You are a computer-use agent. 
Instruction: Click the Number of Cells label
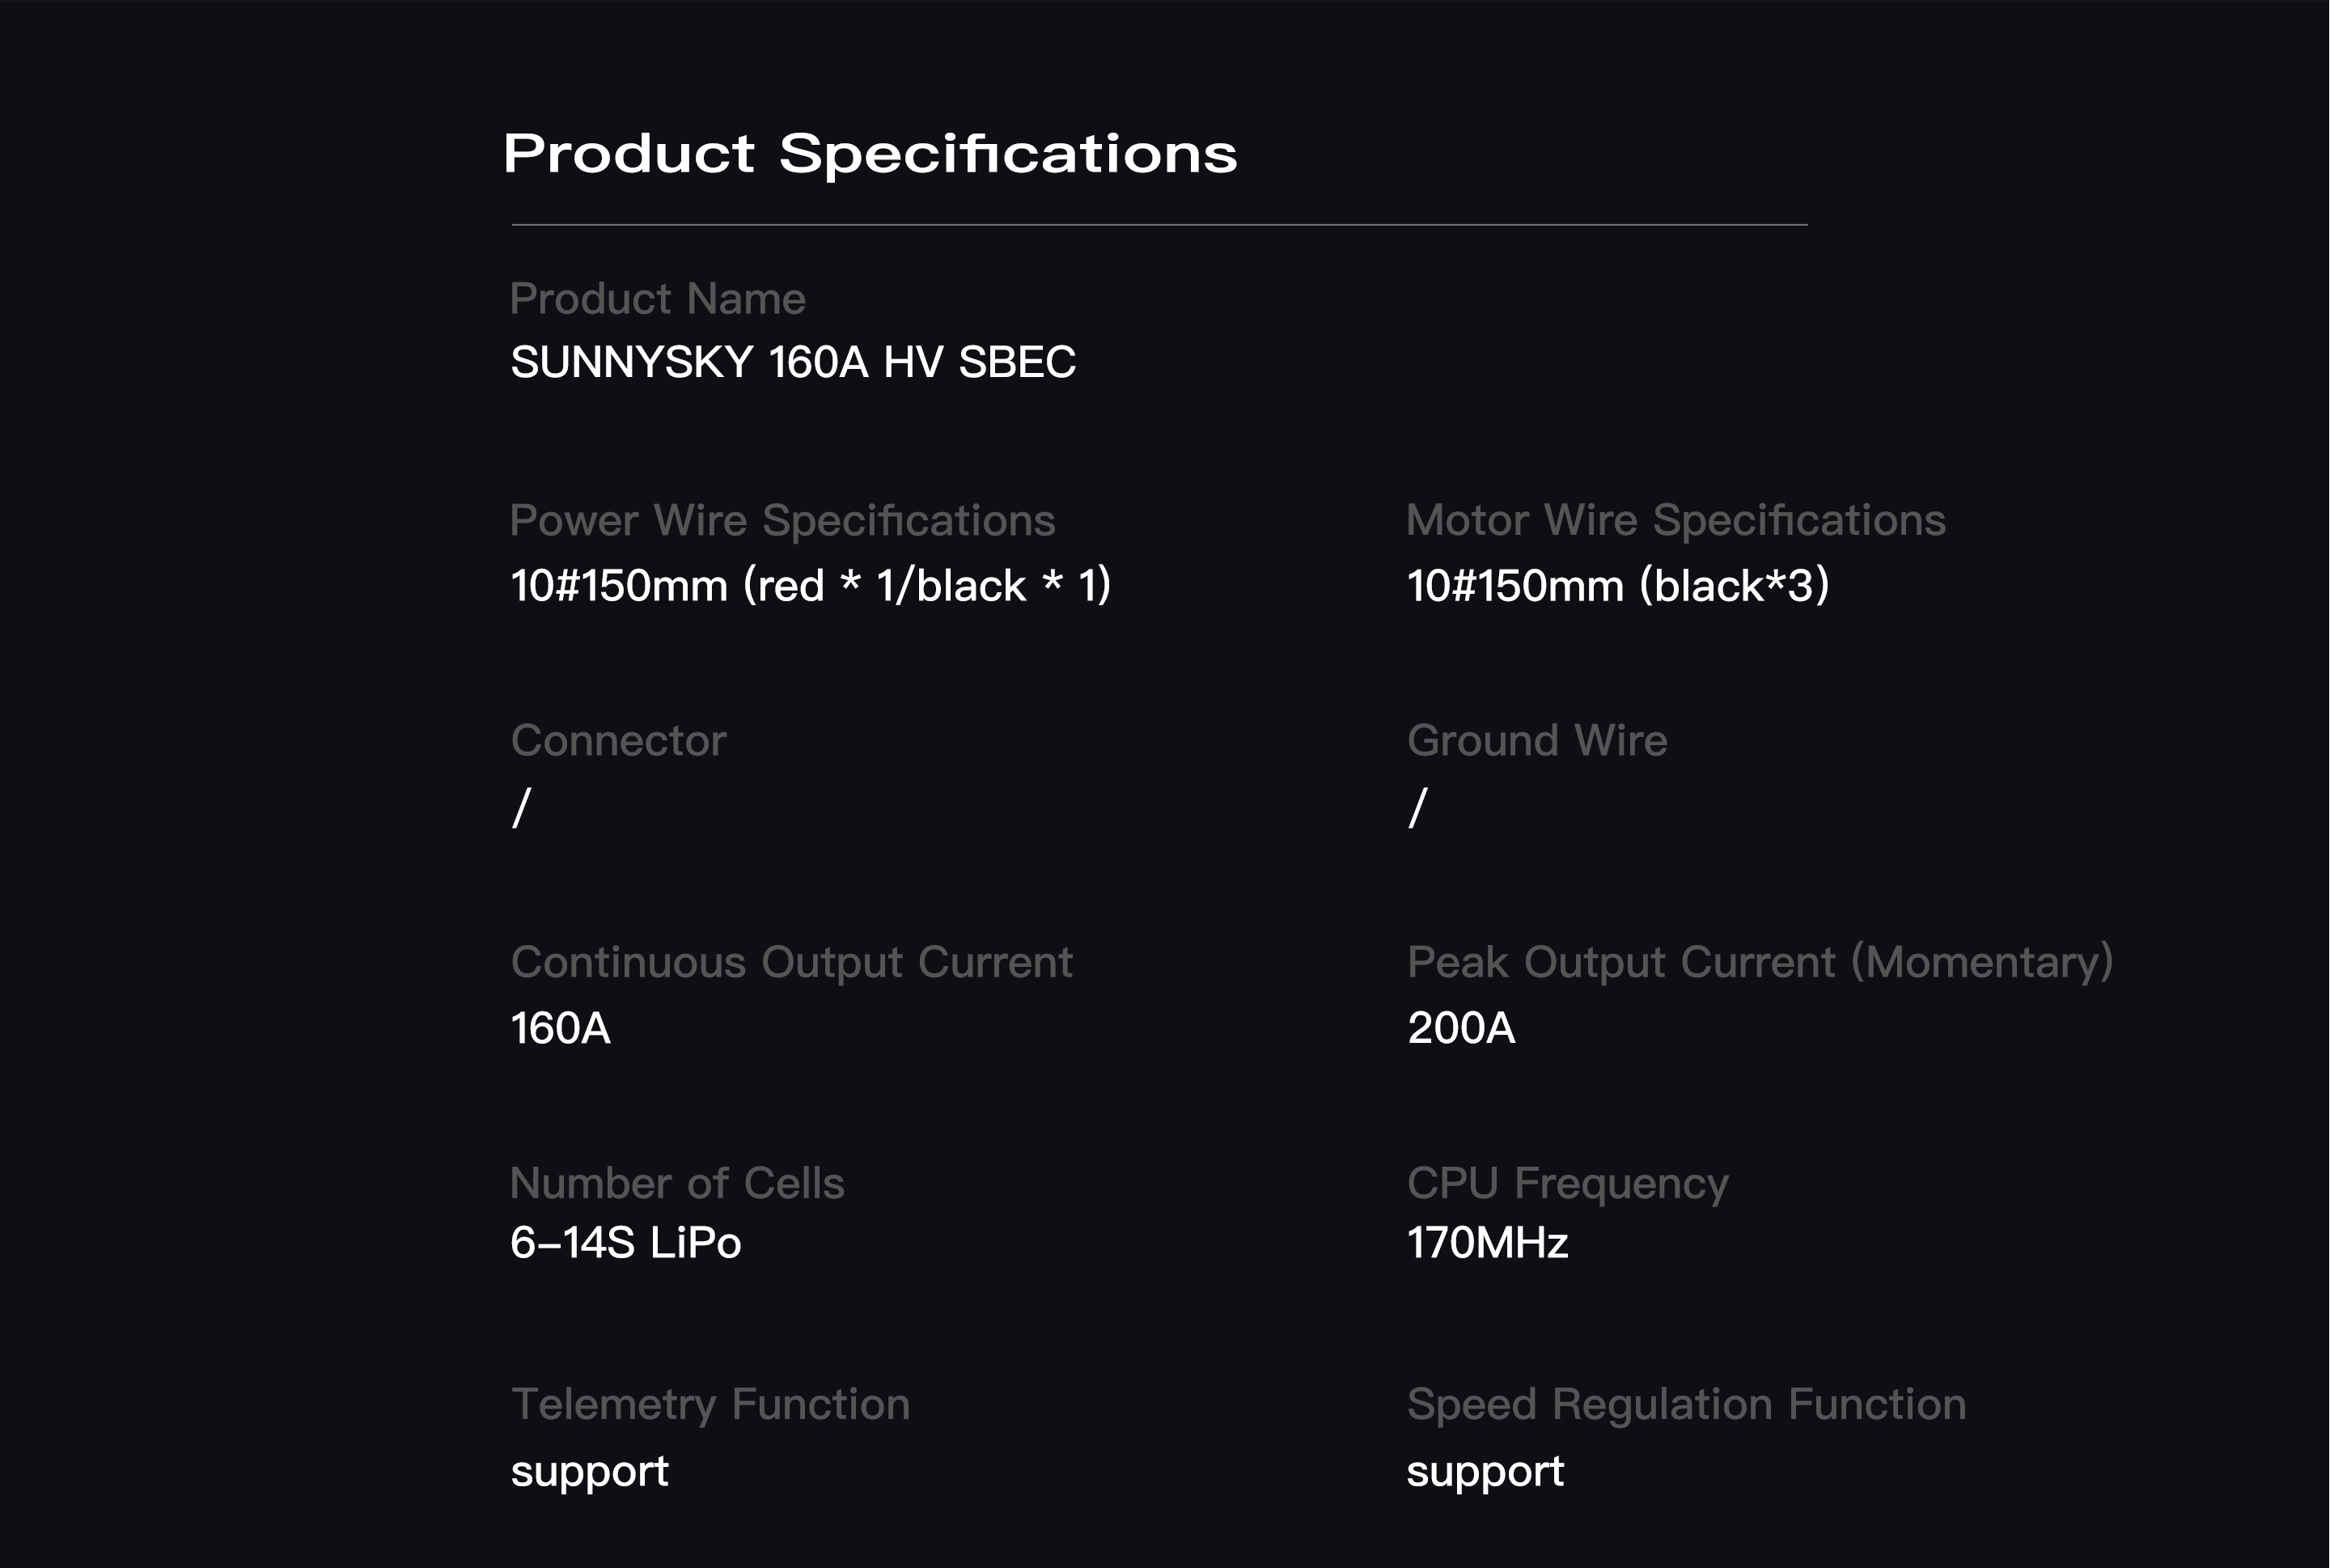677,1183
